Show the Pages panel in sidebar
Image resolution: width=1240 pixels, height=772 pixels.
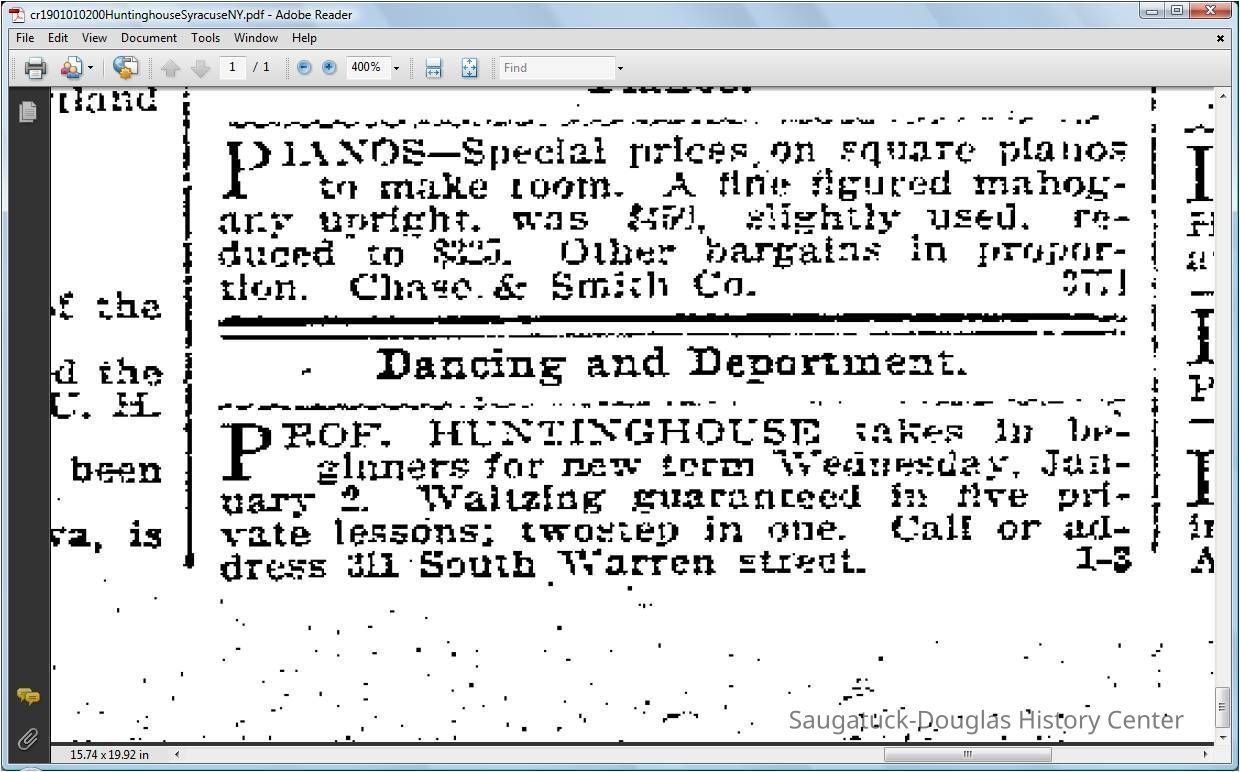[28, 111]
